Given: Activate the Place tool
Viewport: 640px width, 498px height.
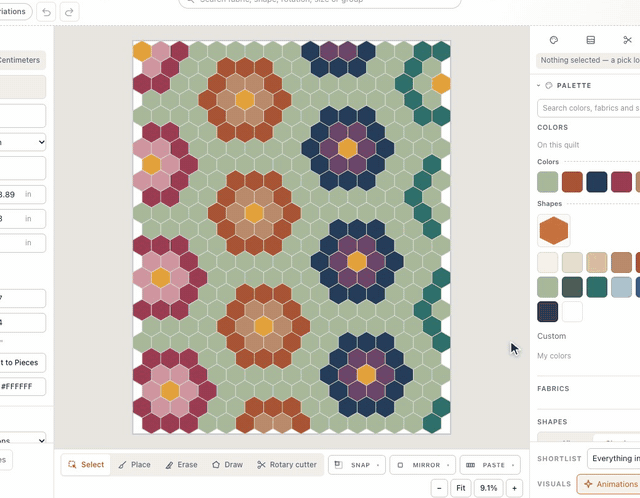Looking at the screenshot, I should (135, 465).
